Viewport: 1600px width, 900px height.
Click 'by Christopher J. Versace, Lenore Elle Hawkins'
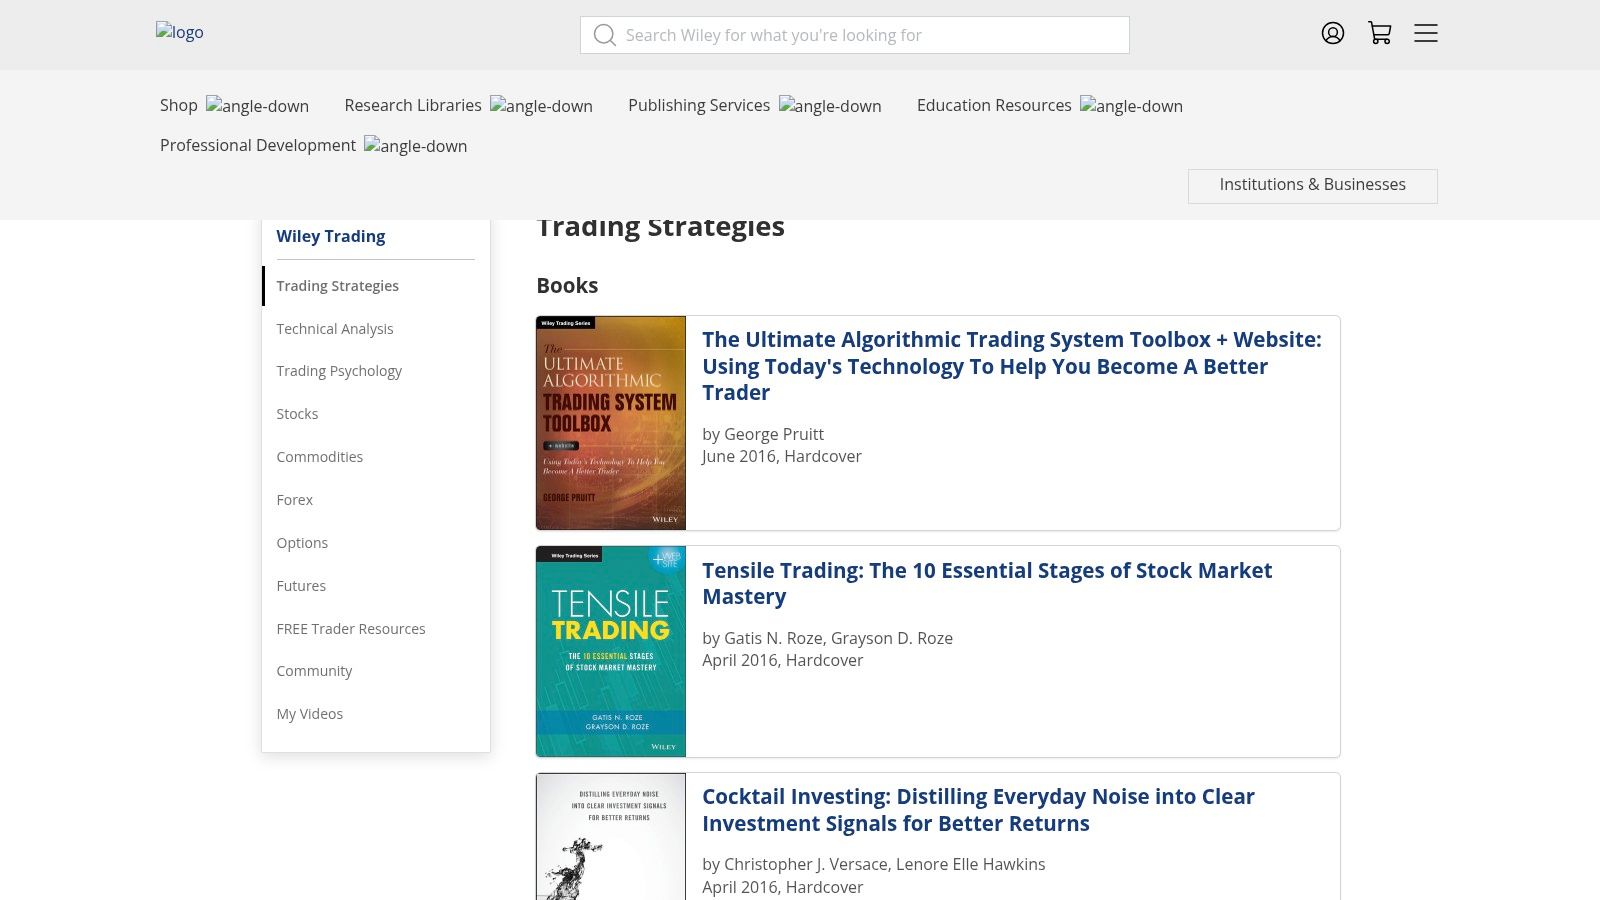pyautogui.click(x=874, y=864)
